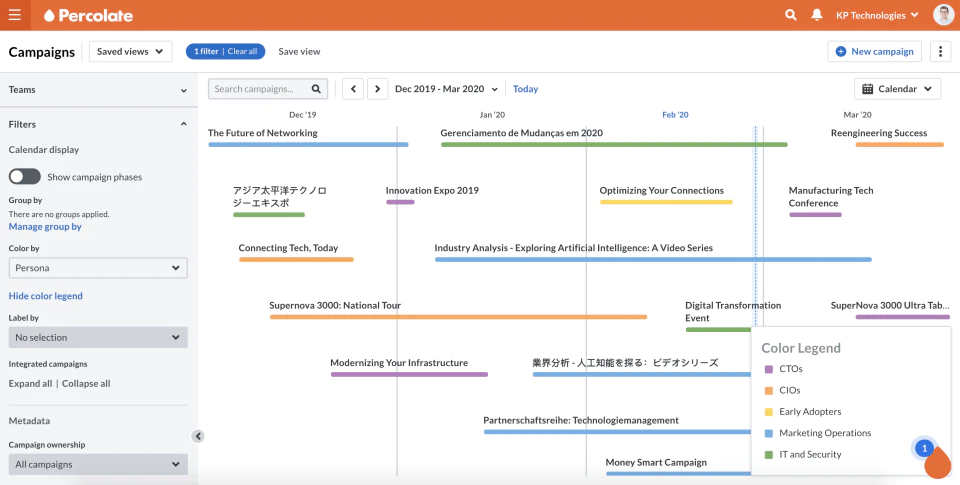Open Campaign ownership All campaigns dropdown
Image resolution: width=960 pixels, height=485 pixels.
98,464
